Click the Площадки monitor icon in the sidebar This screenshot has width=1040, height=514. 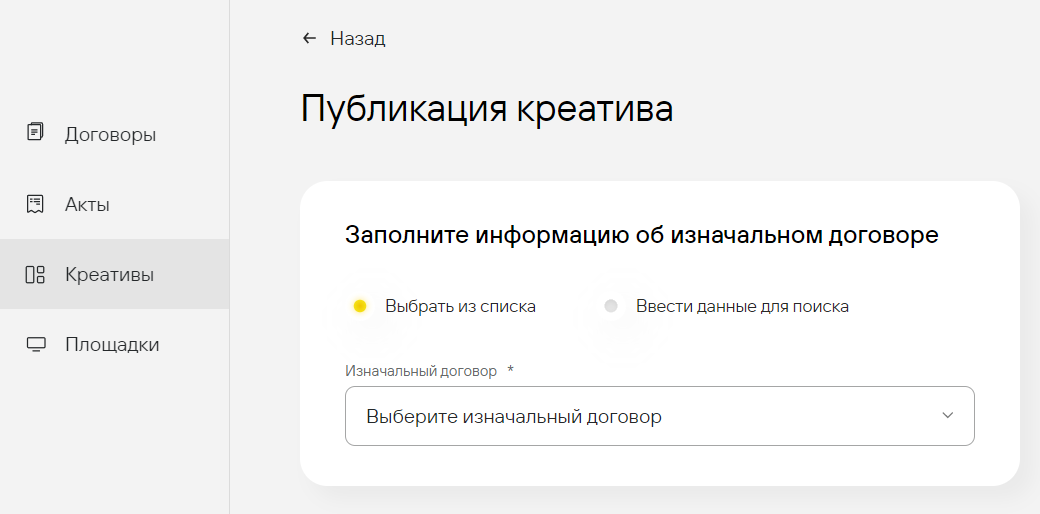click(x=36, y=345)
